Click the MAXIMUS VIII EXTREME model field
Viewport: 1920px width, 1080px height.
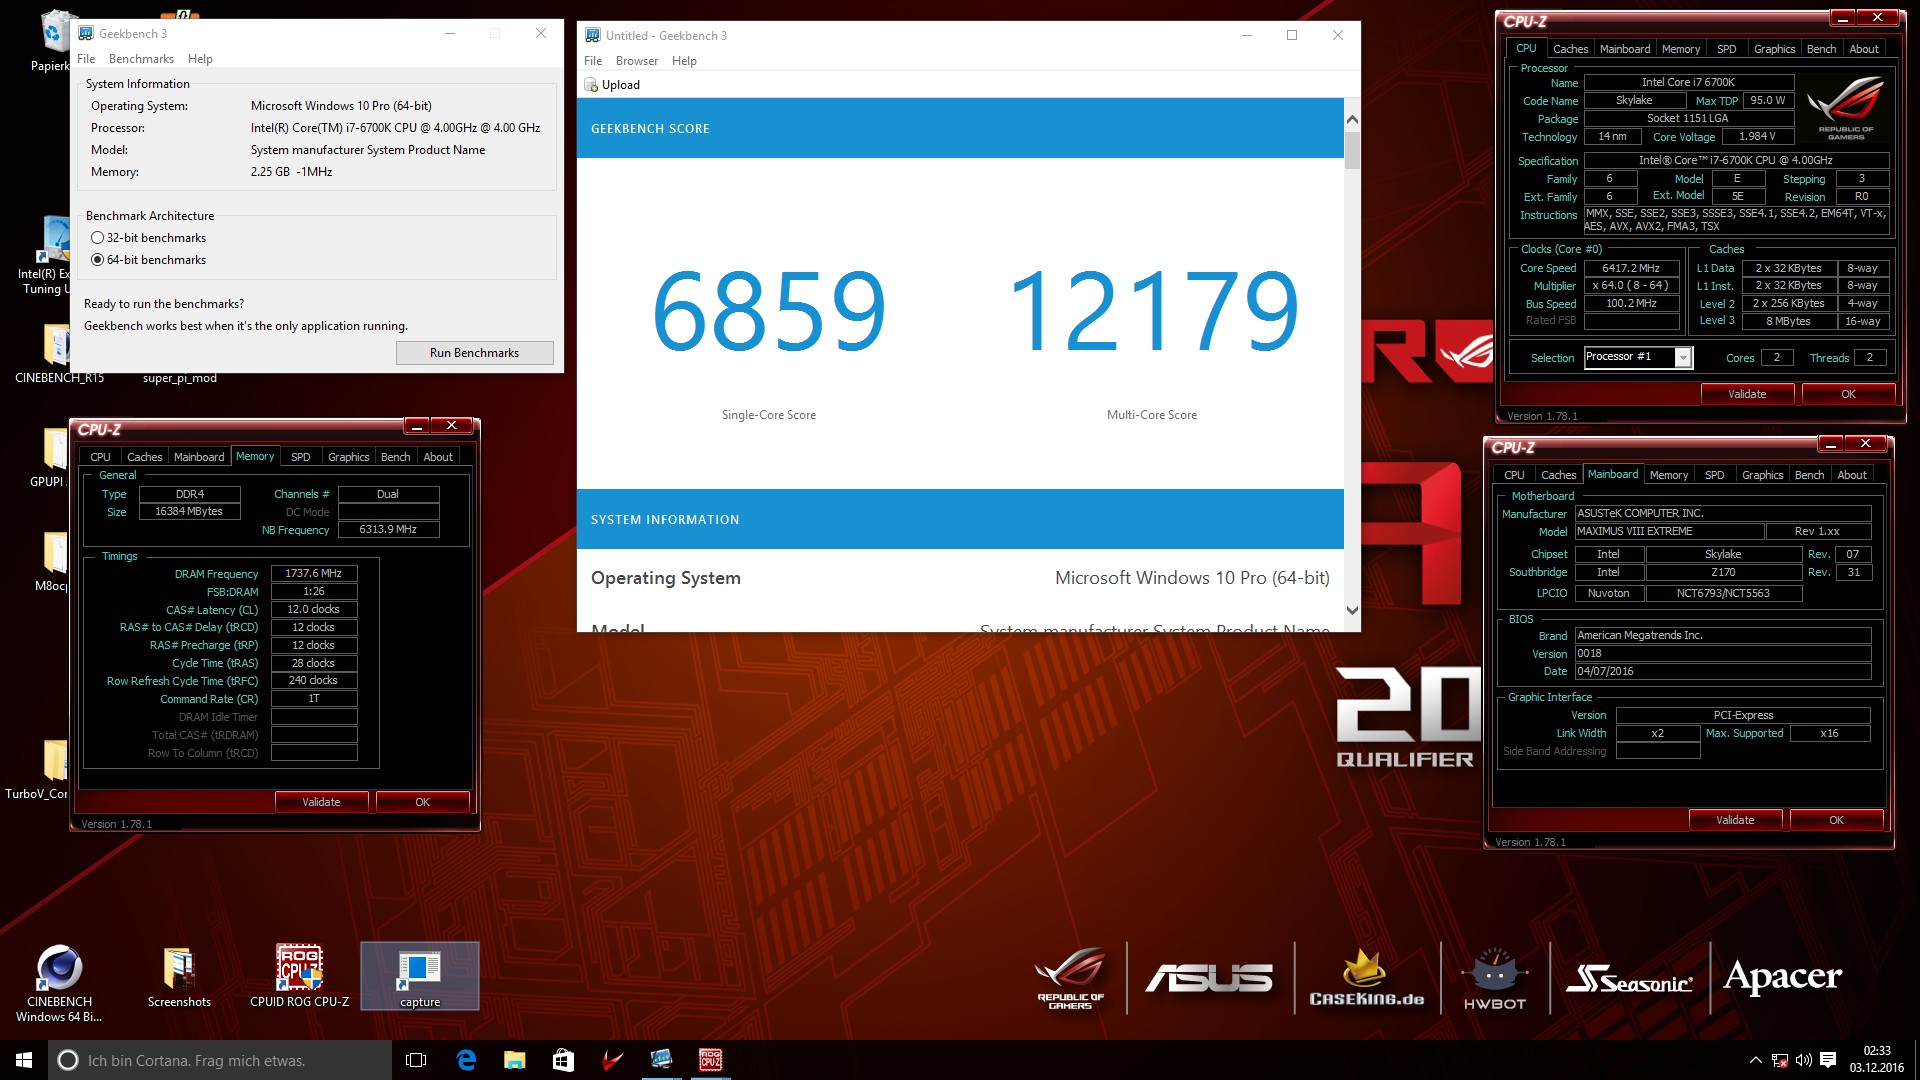click(x=1669, y=532)
